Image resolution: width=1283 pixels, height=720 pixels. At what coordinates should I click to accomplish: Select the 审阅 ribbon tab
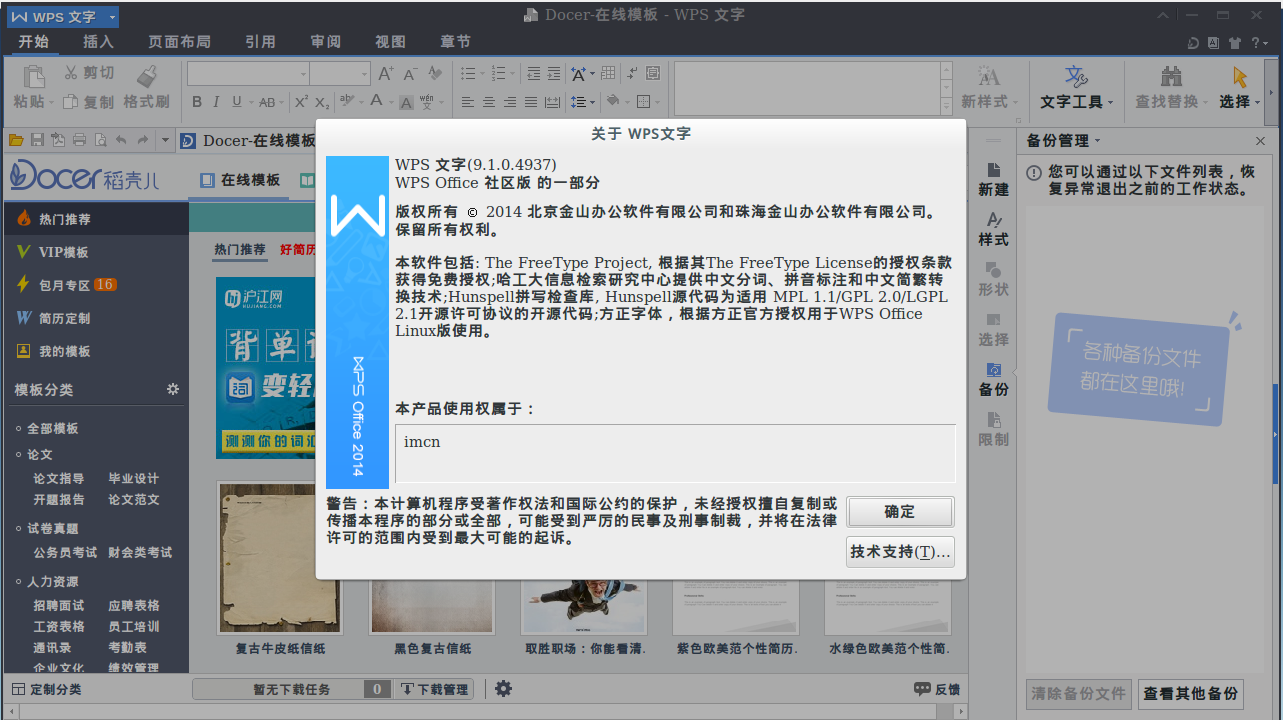tap(326, 42)
